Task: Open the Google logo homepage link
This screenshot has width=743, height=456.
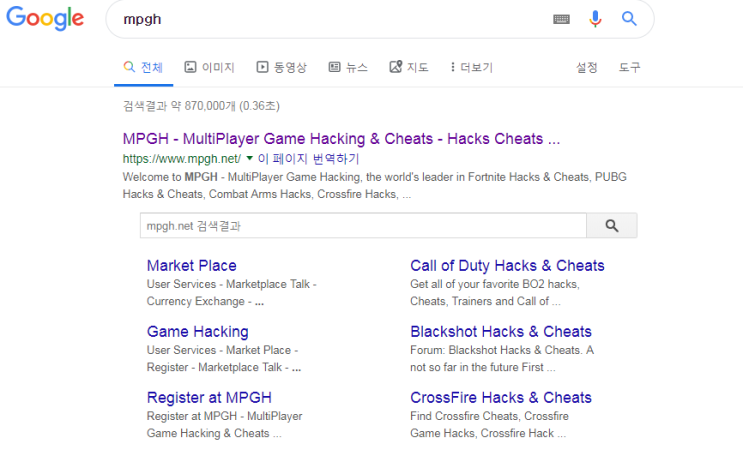Action: [x=45, y=18]
